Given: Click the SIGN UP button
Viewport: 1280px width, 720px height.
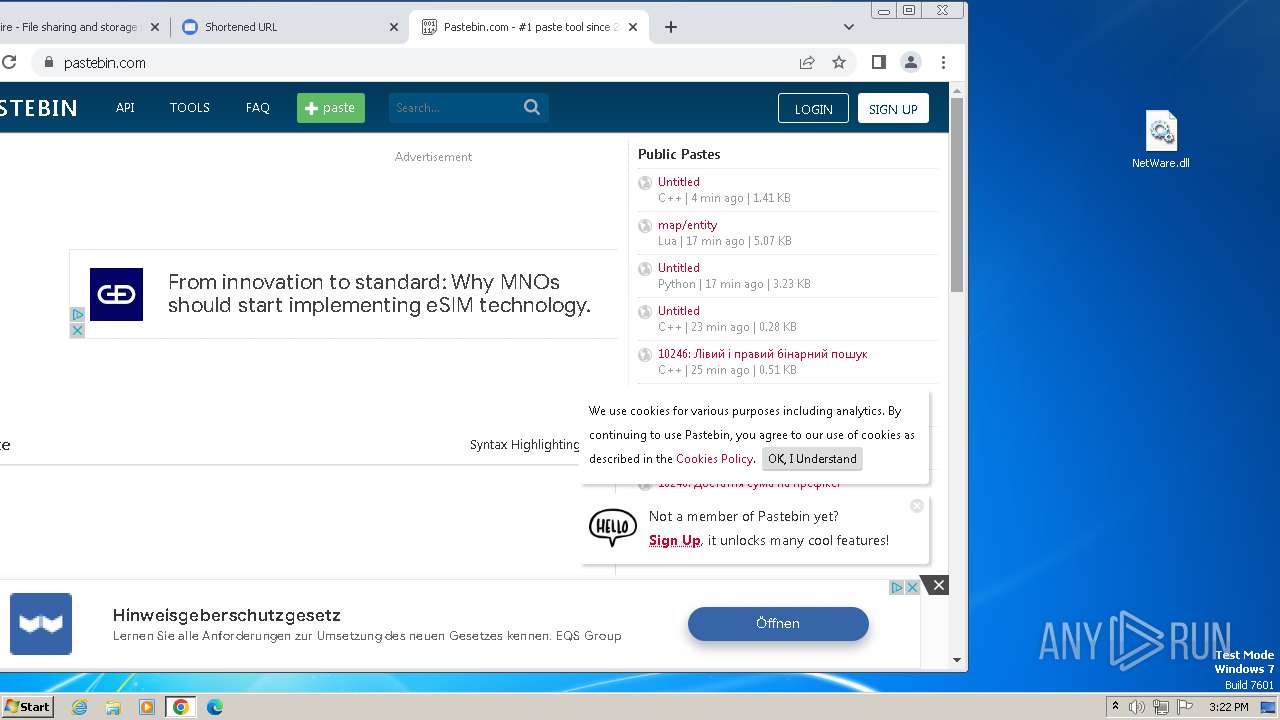Looking at the screenshot, I should tap(893, 108).
